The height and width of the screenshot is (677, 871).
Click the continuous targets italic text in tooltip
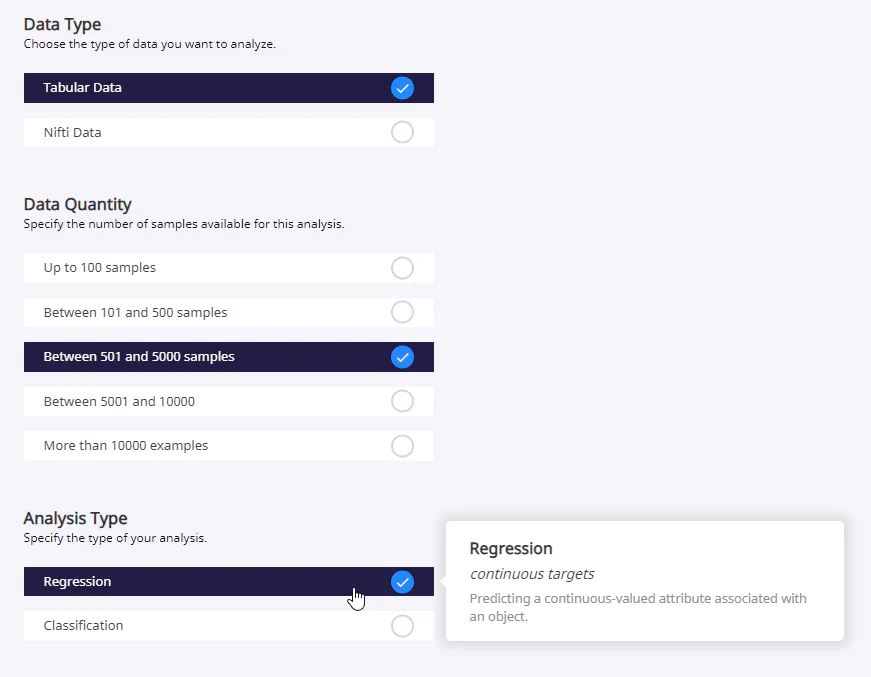[x=532, y=574]
